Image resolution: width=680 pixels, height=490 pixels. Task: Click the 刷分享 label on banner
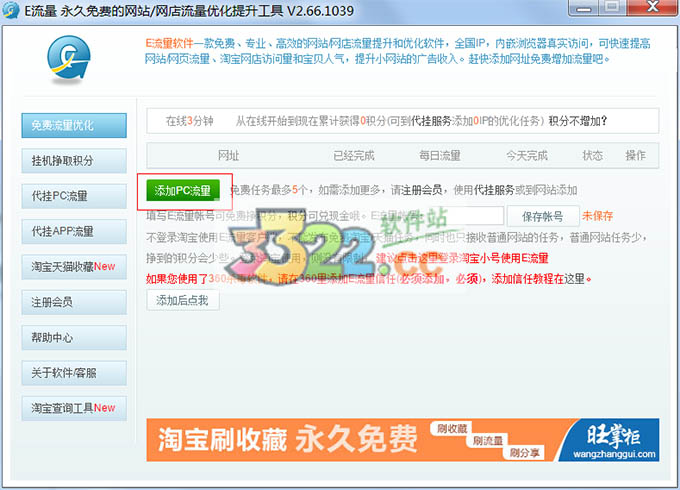[x=524, y=453]
